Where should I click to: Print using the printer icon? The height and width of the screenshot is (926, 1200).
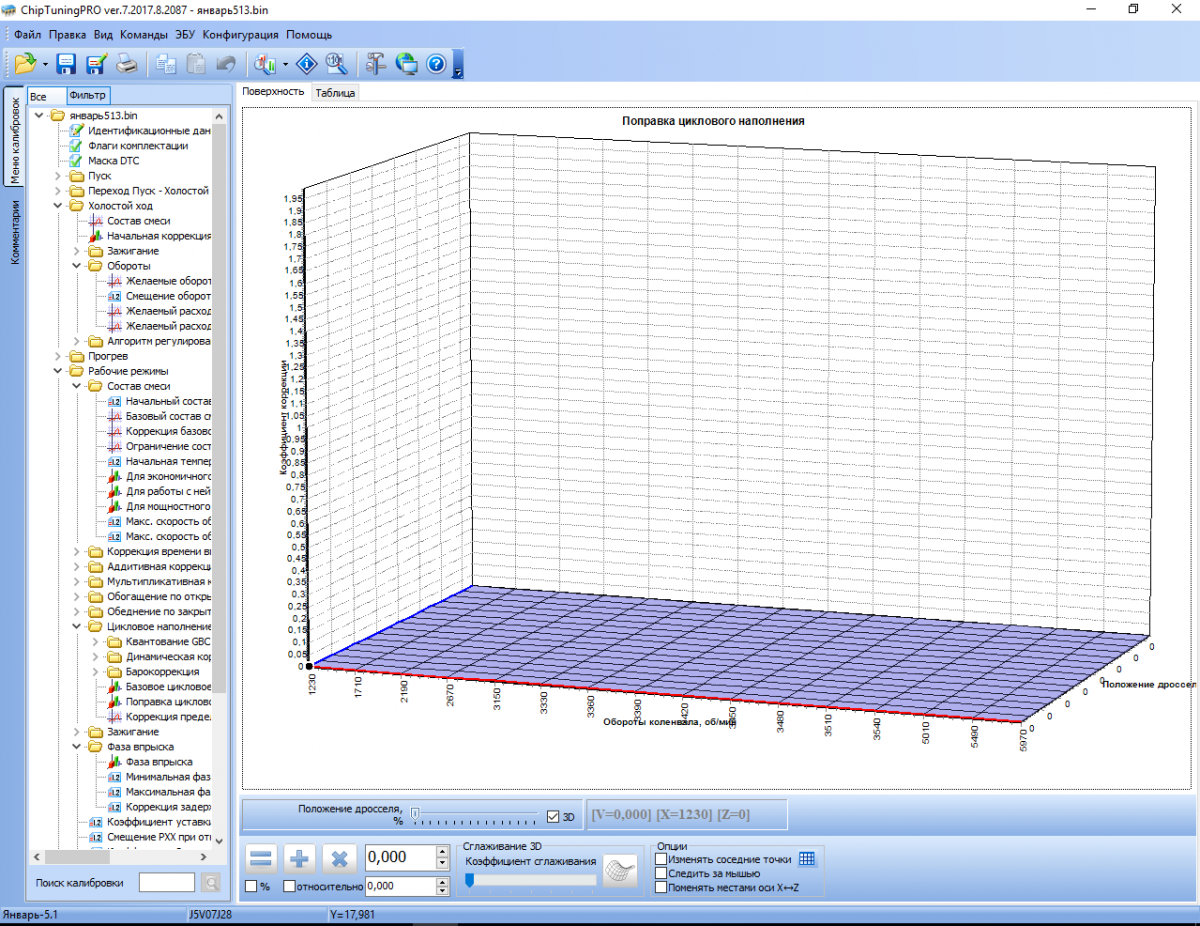coord(127,64)
